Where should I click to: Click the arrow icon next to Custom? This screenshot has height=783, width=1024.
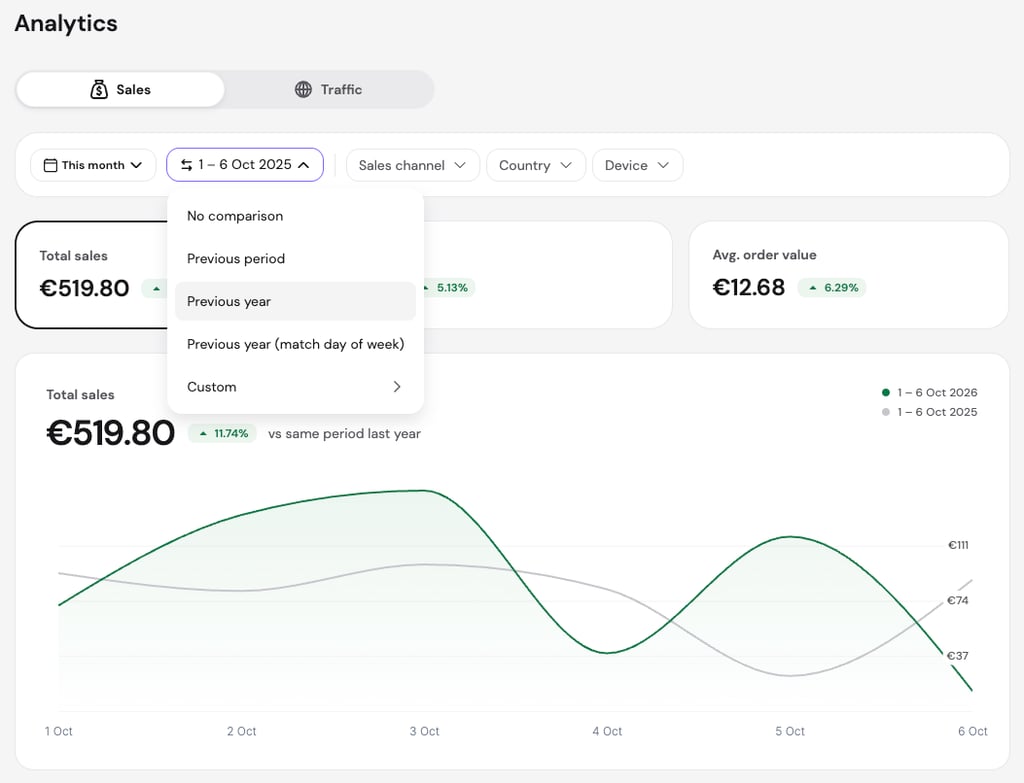click(396, 387)
